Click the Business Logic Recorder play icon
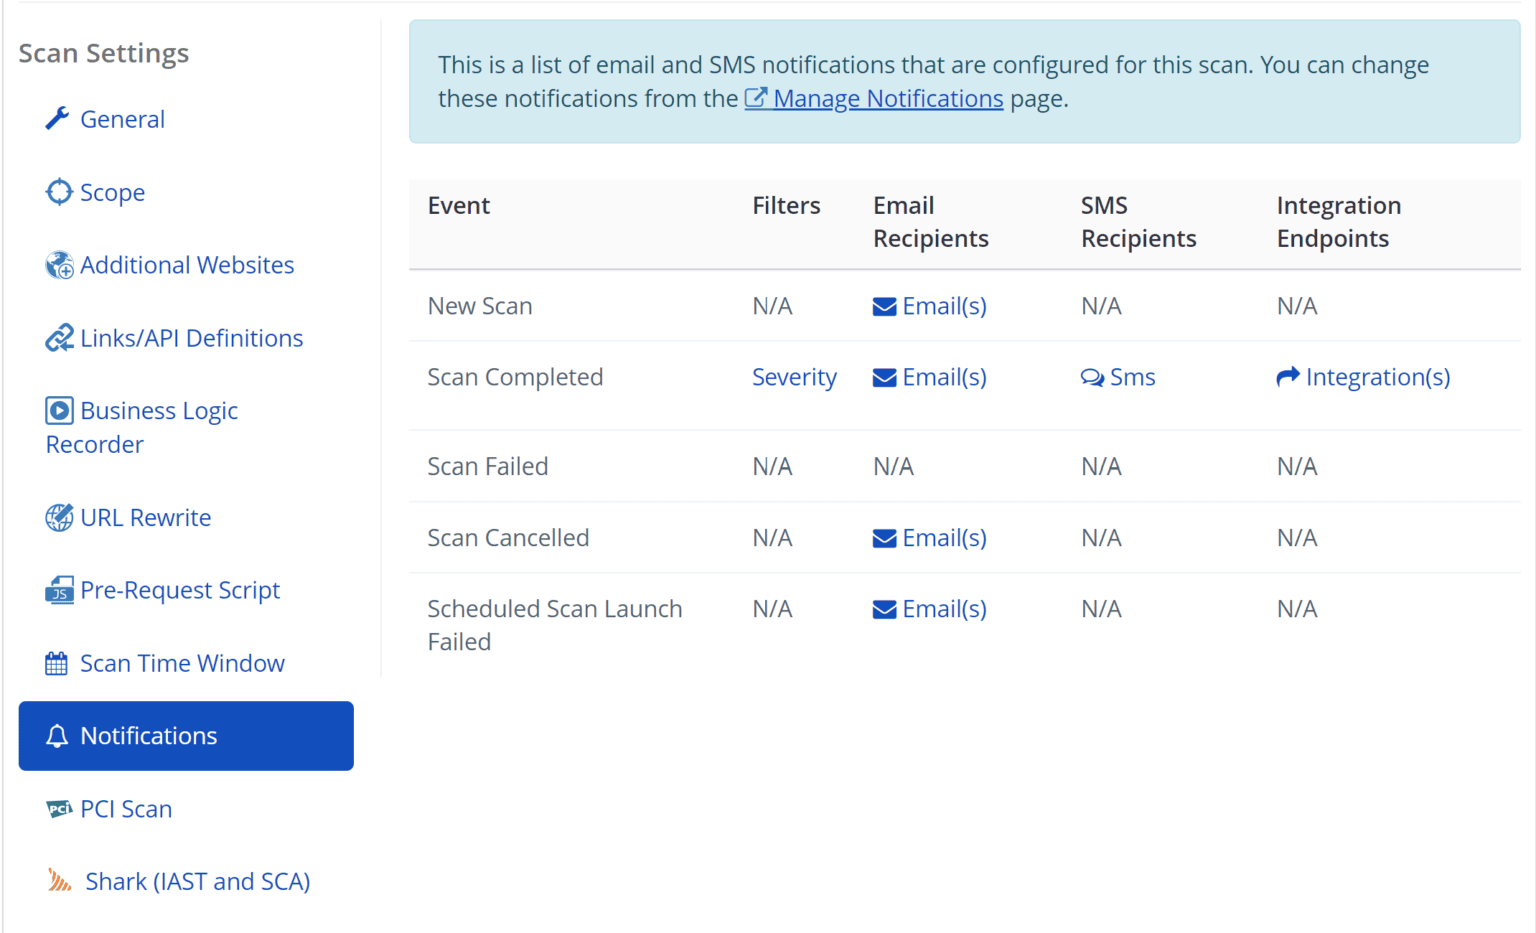Viewport: 1536px width, 933px height. tap(59, 409)
